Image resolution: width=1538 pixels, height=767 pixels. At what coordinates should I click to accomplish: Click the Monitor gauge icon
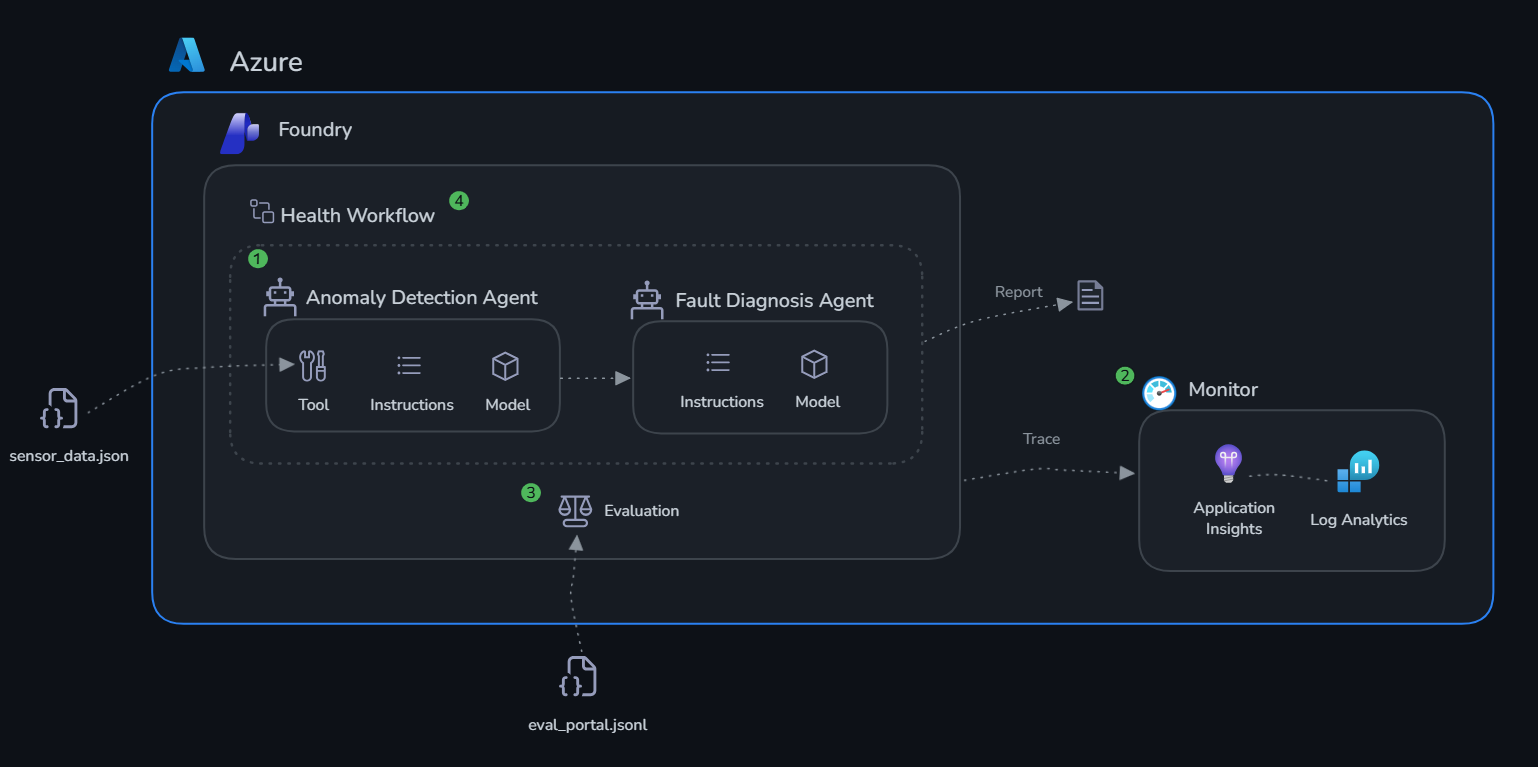click(1160, 392)
